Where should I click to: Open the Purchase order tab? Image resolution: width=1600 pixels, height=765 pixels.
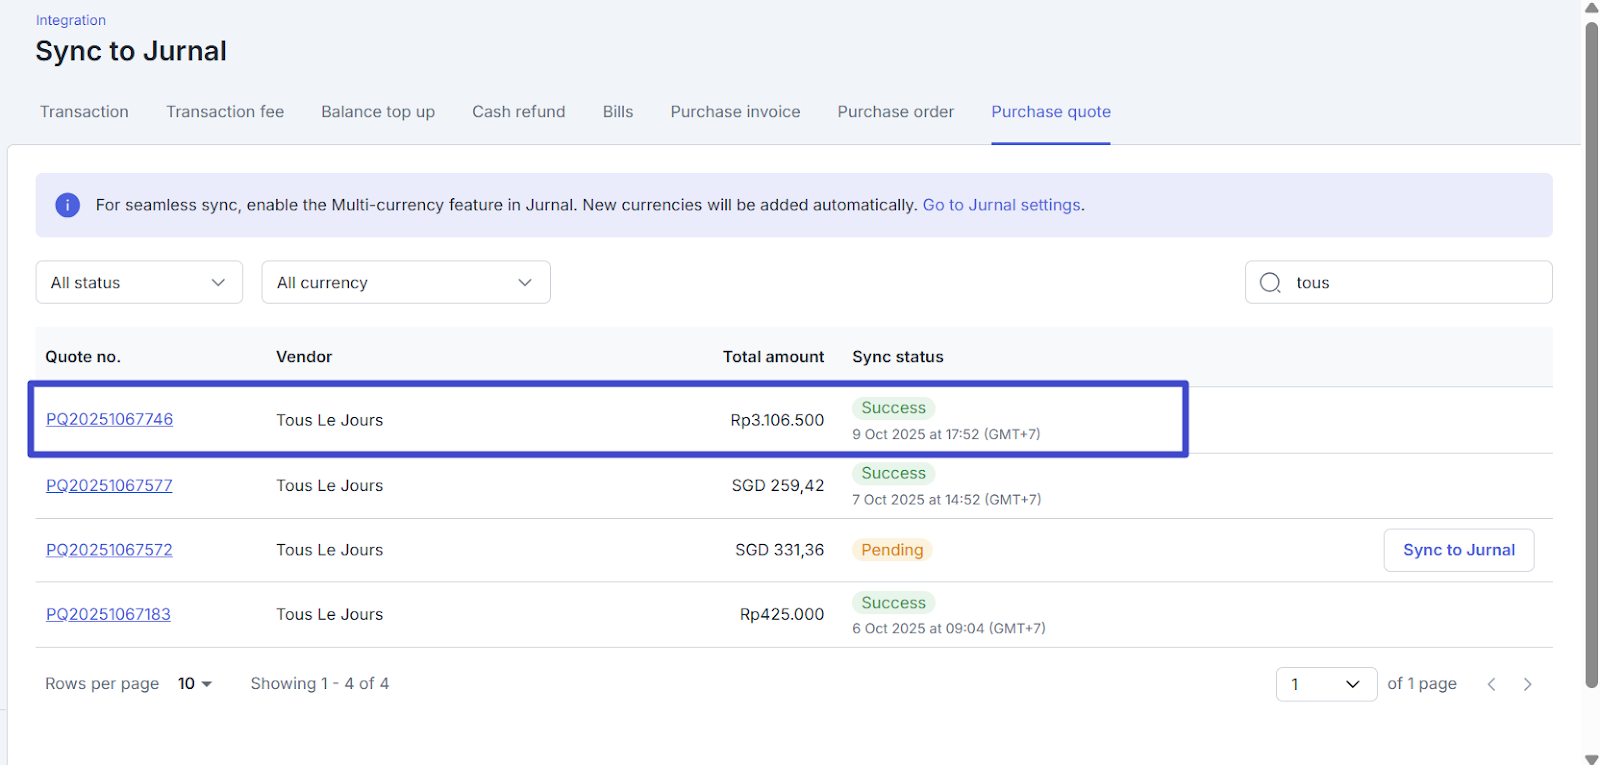point(895,112)
